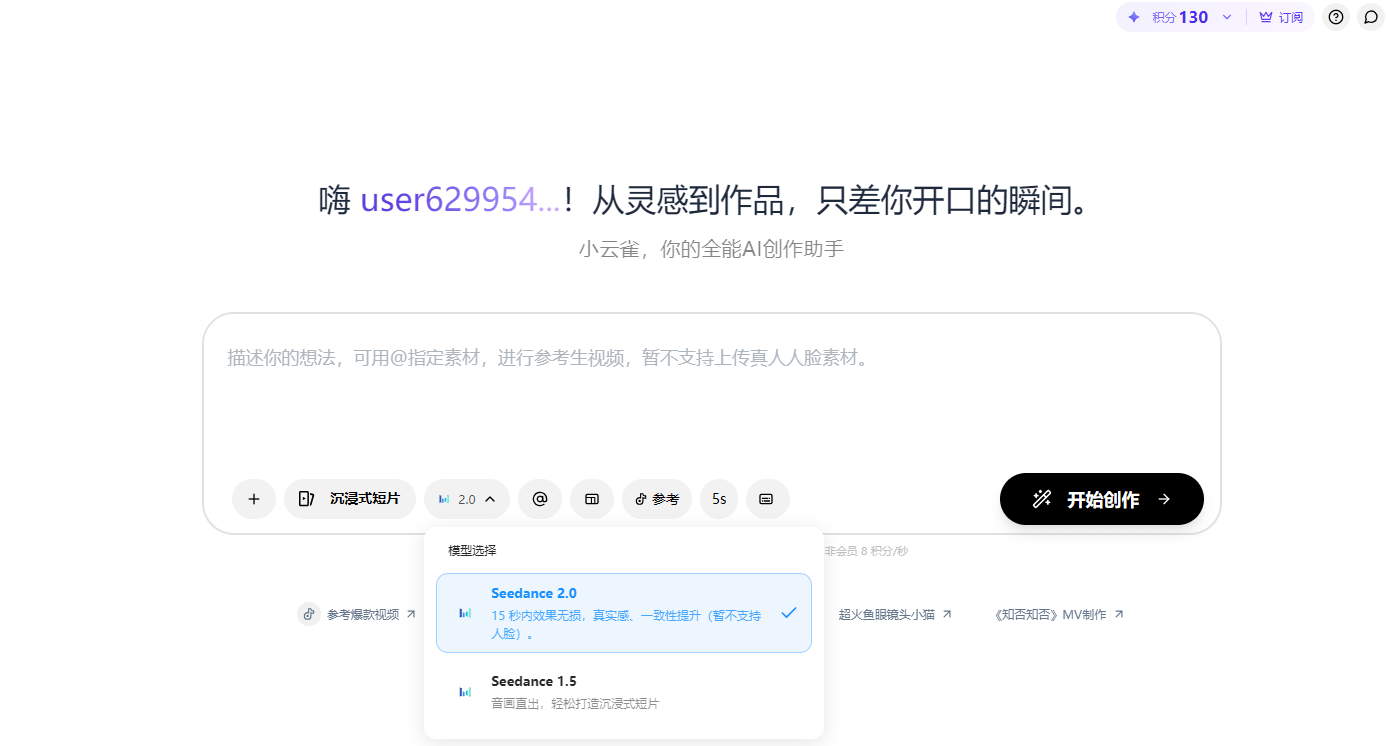Collapse the model version 2.0 dropdown

pyautogui.click(x=466, y=498)
